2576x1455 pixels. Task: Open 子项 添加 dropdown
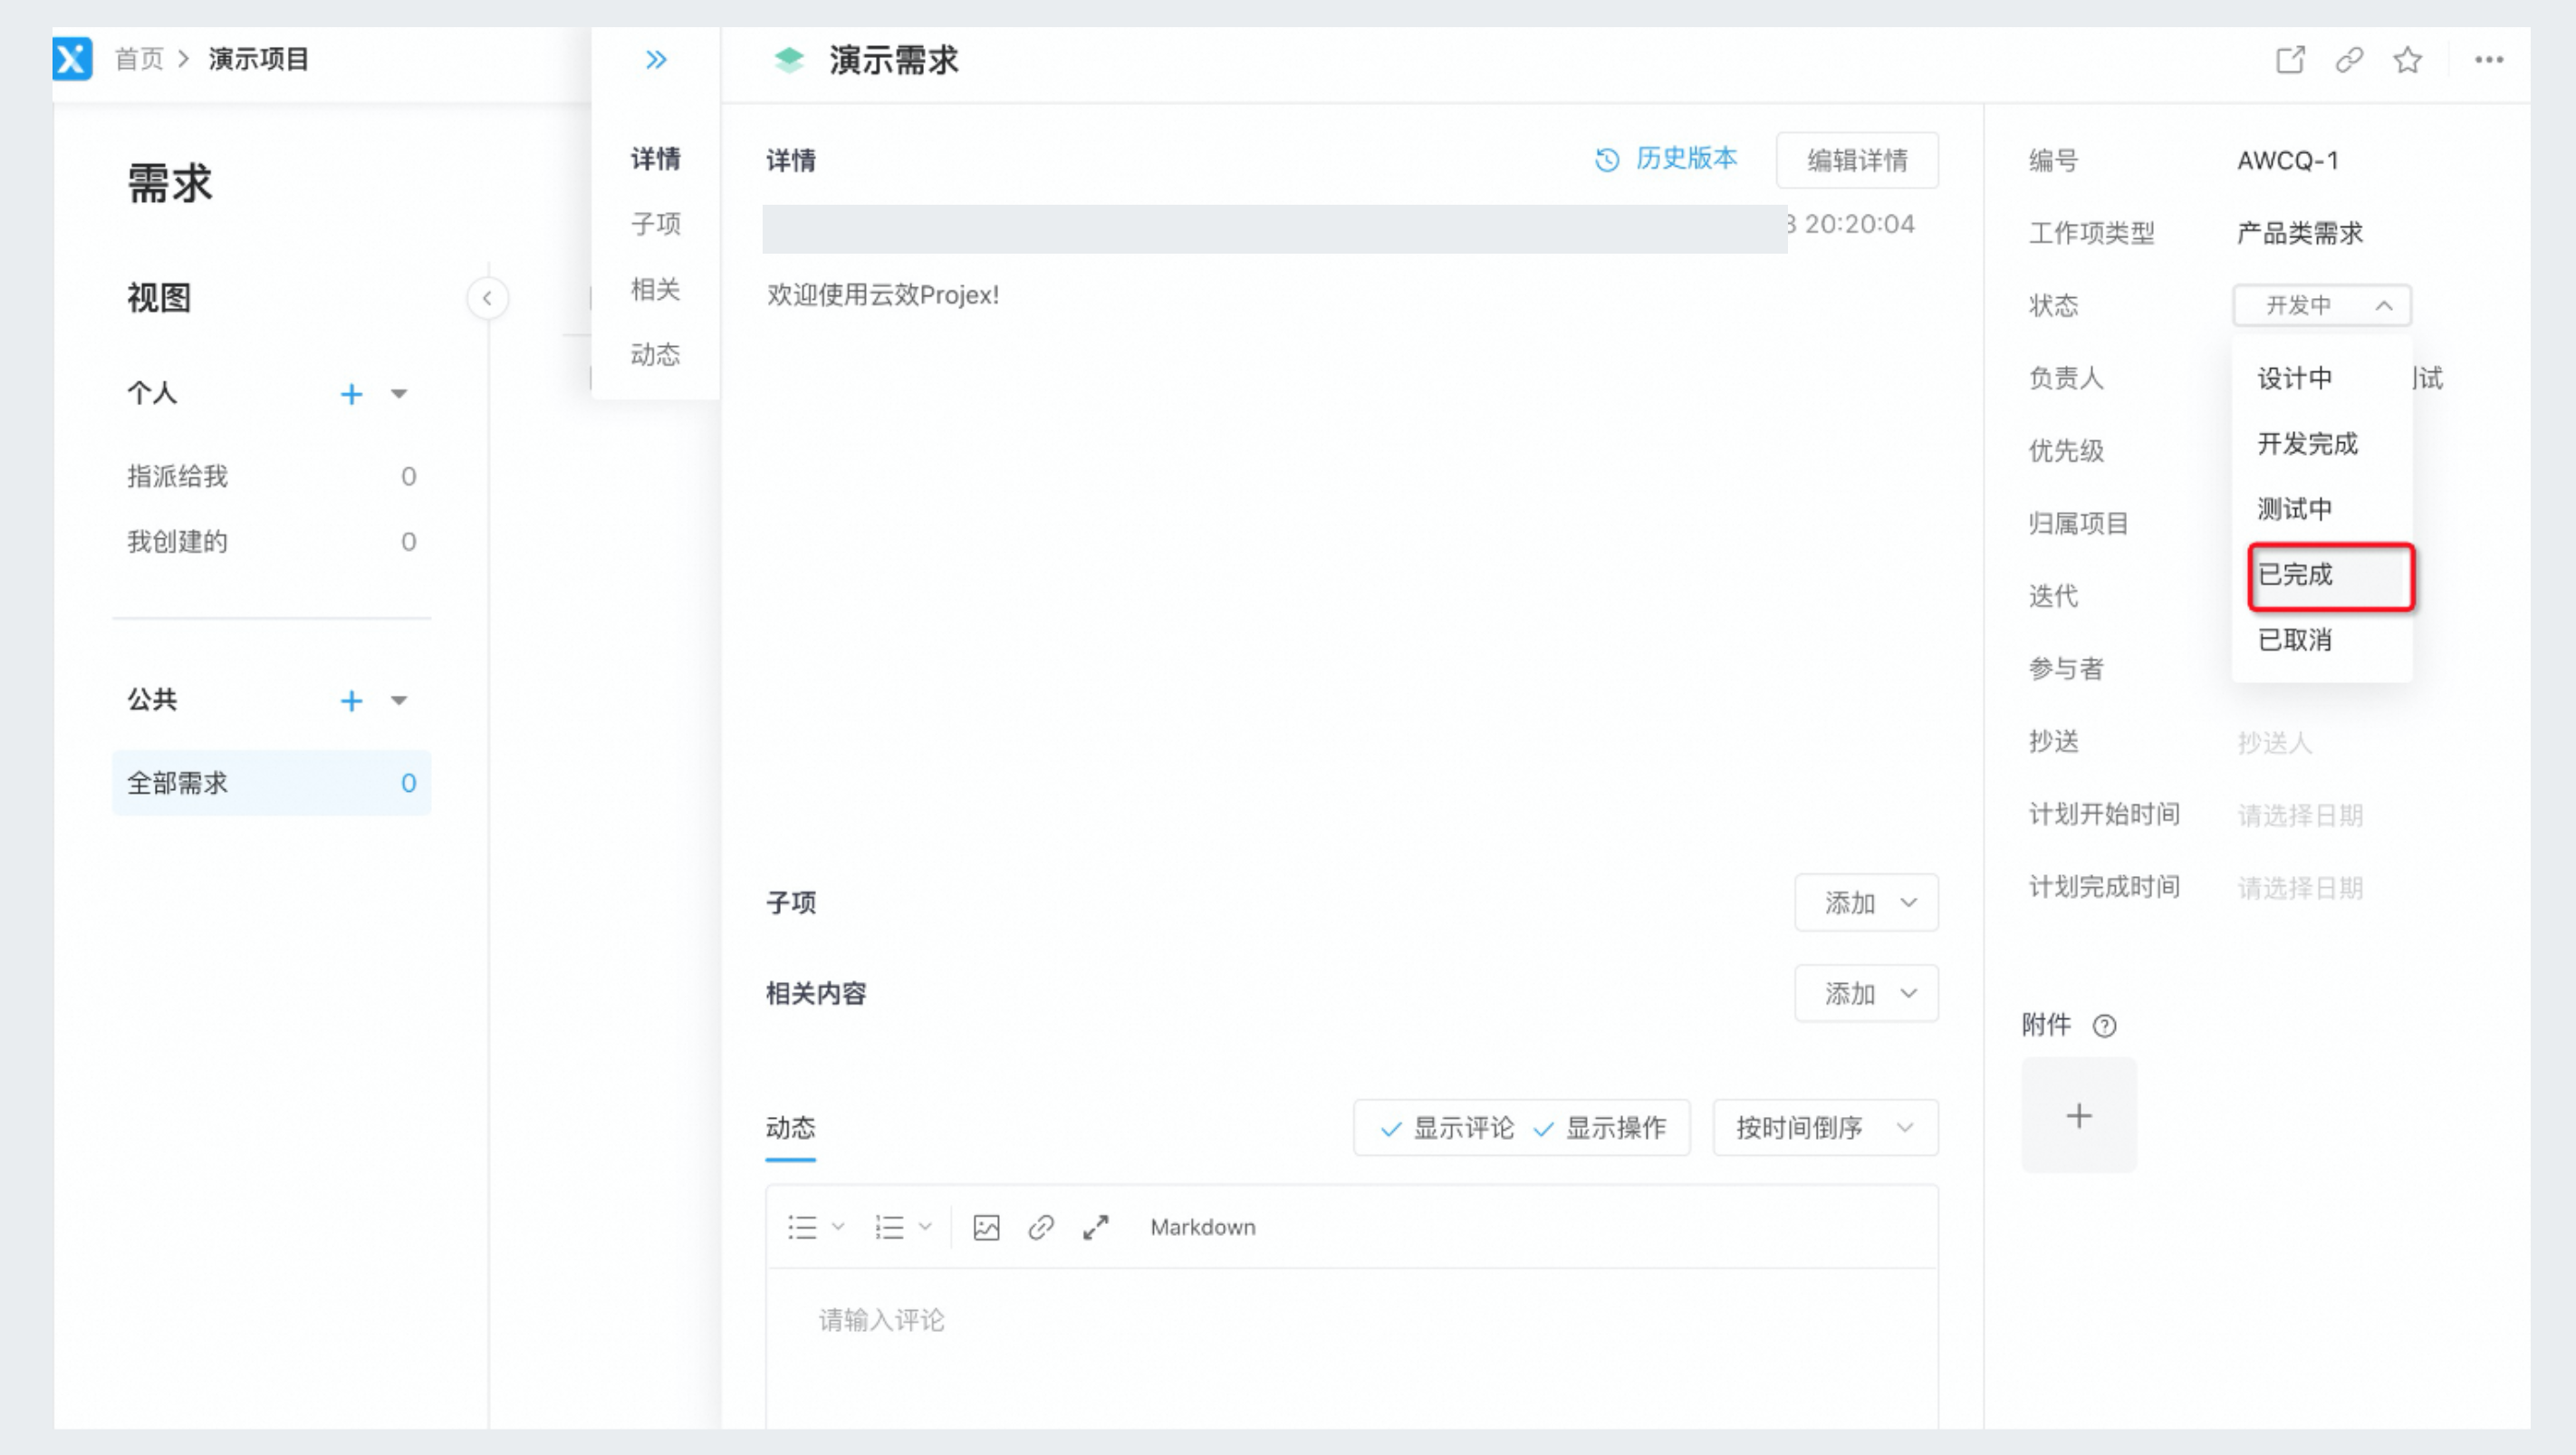(1866, 903)
